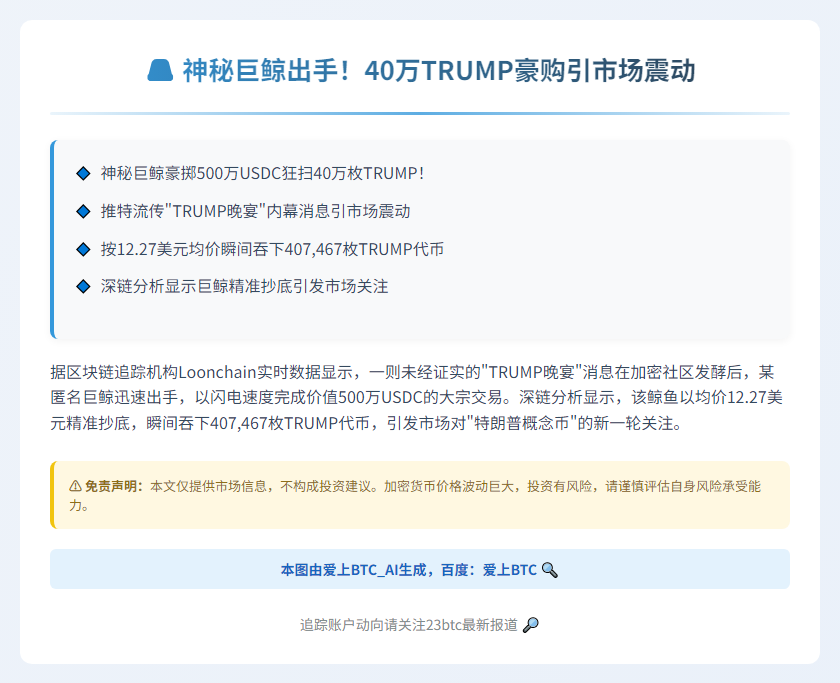Click the footer text "追踪账户动向请关注23btc最新报道"

[x=409, y=625]
